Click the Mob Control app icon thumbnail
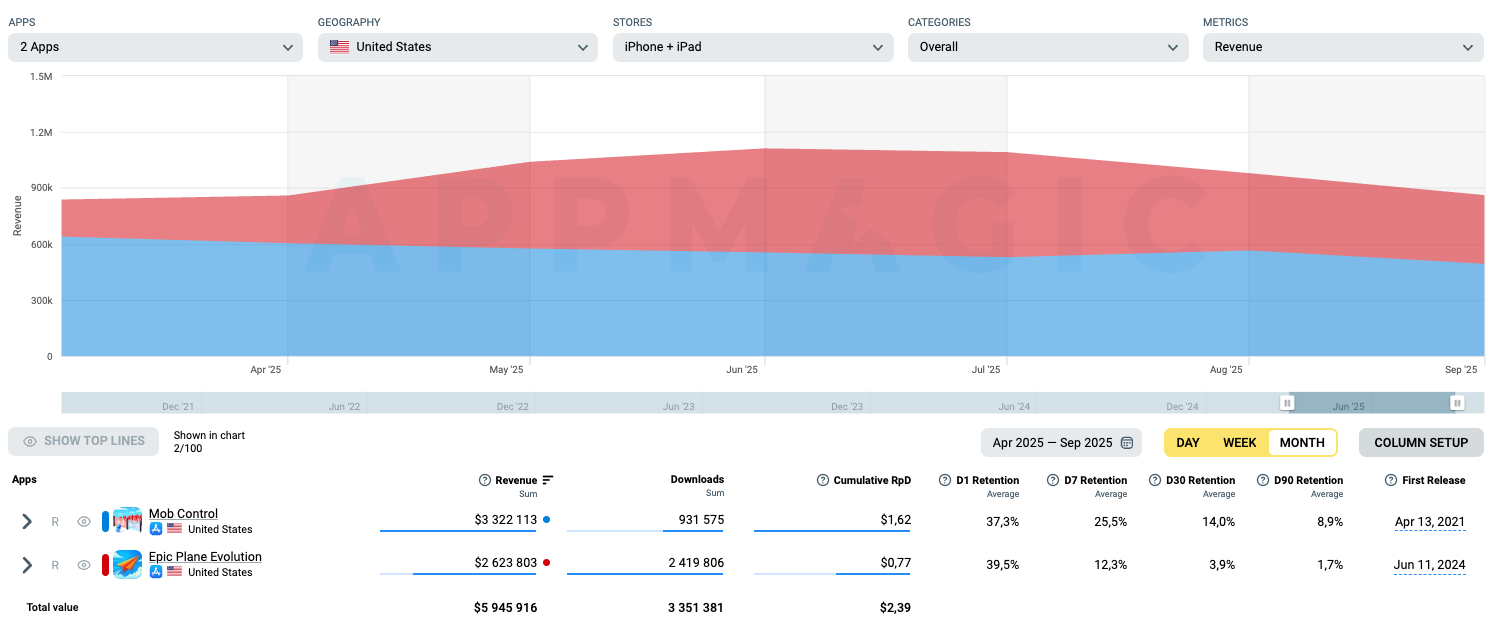 (127, 521)
